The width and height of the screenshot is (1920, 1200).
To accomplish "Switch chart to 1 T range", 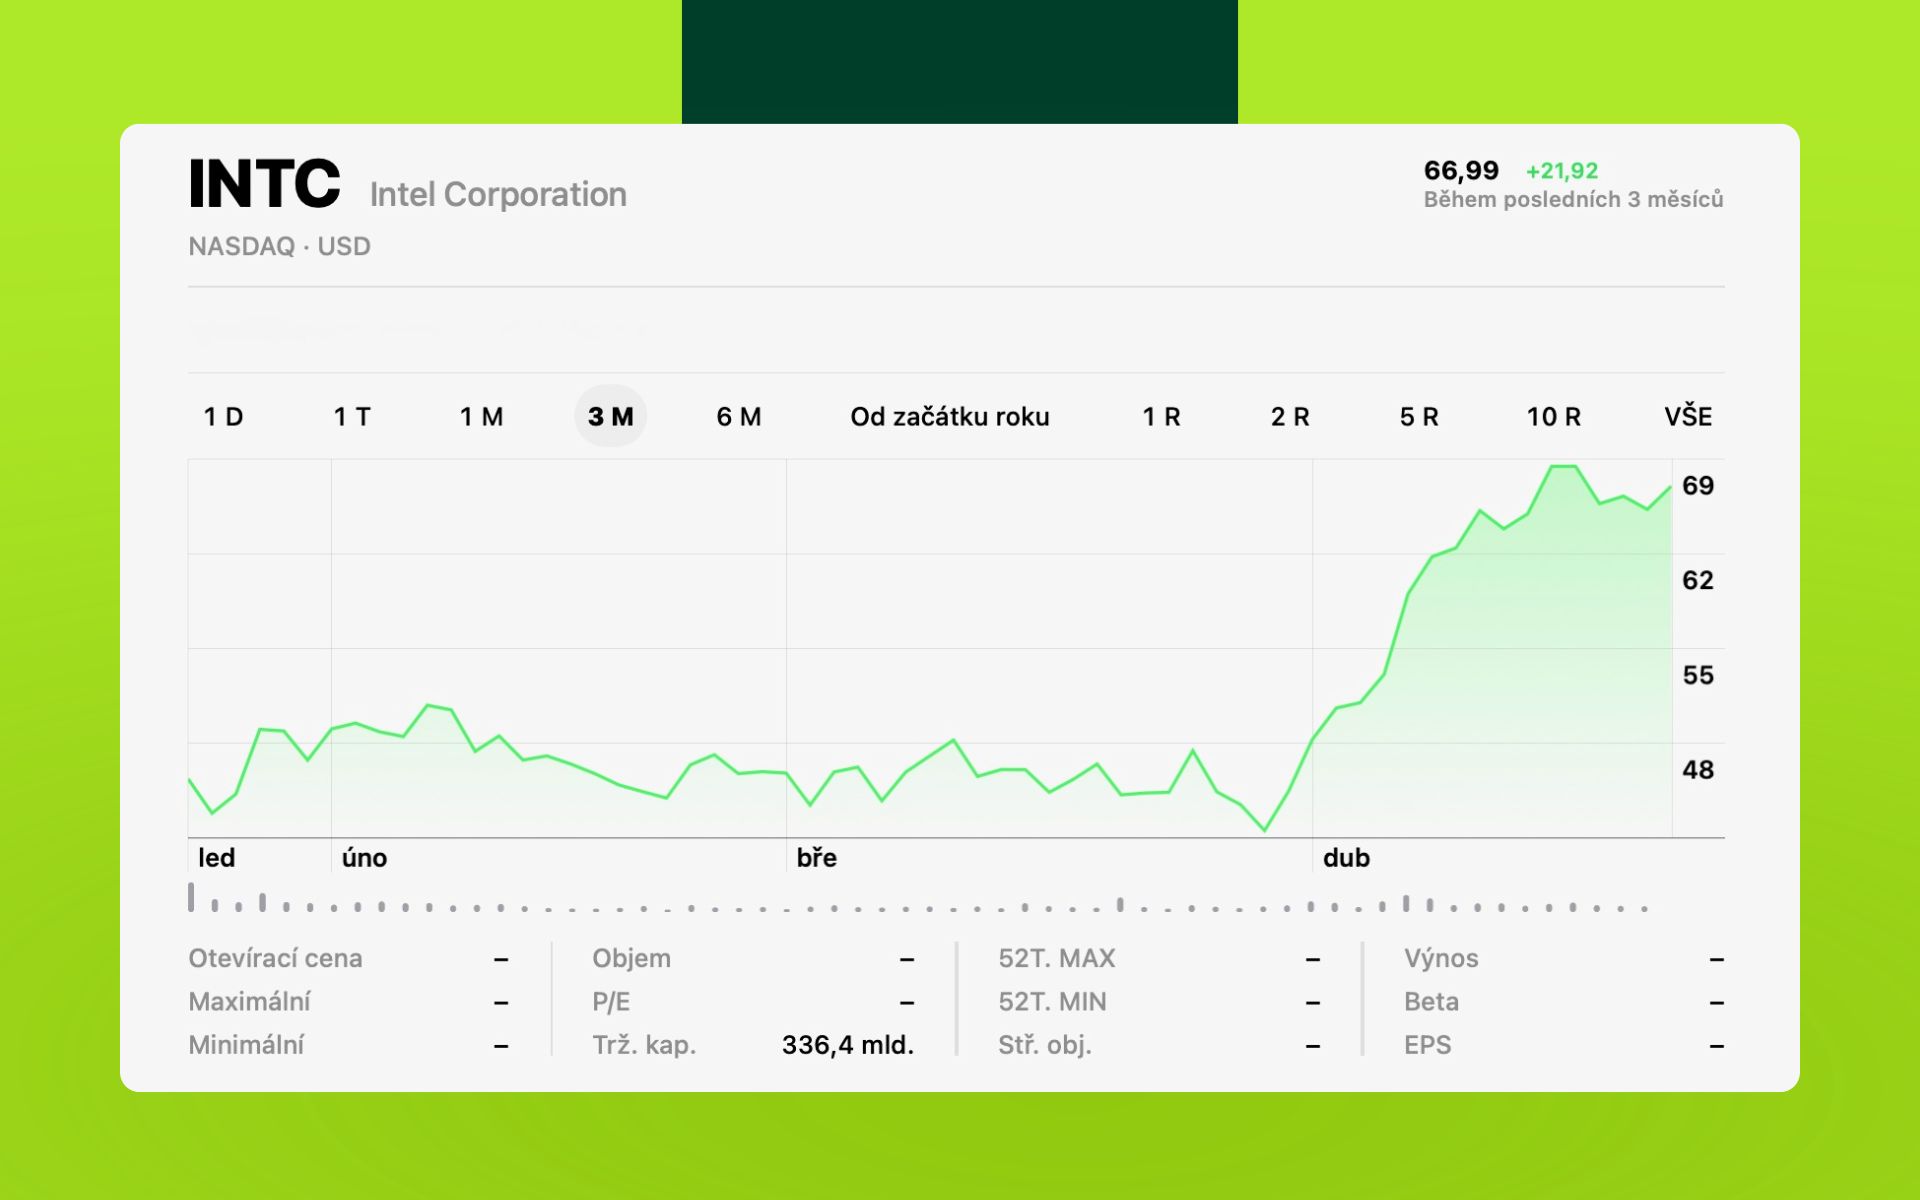I will (352, 417).
